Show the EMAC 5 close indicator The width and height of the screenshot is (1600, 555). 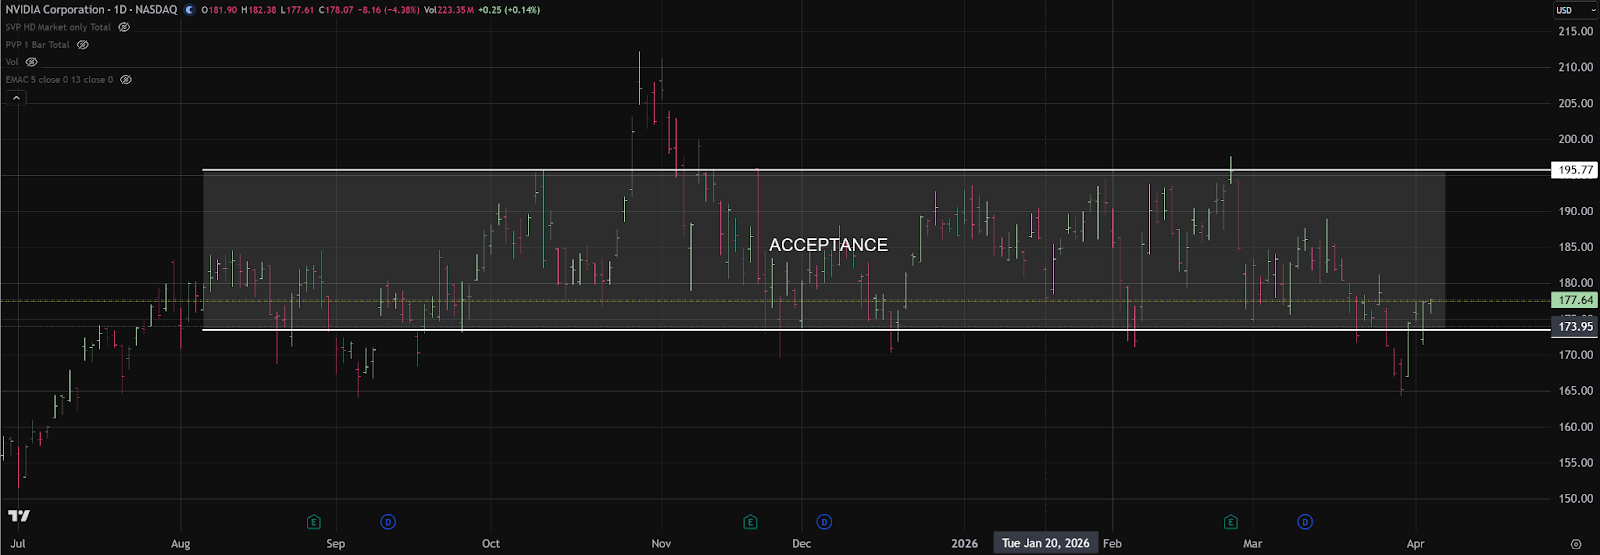click(x=126, y=80)
